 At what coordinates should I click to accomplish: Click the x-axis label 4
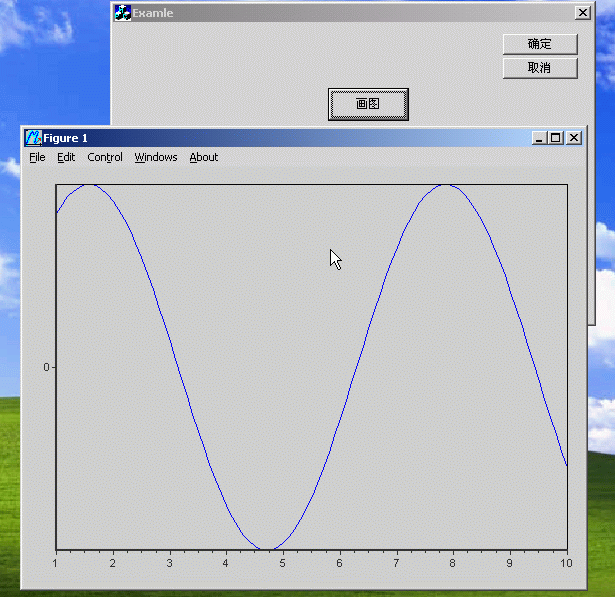click(226, 564)
